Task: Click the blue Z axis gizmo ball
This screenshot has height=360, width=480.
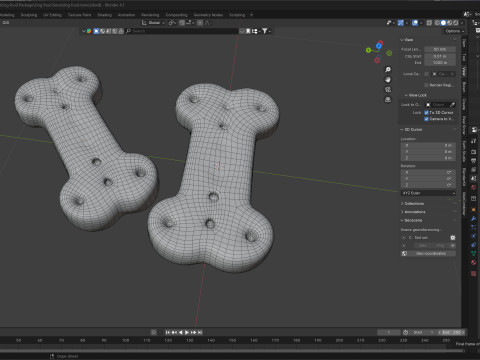Action: pos(379,46)
